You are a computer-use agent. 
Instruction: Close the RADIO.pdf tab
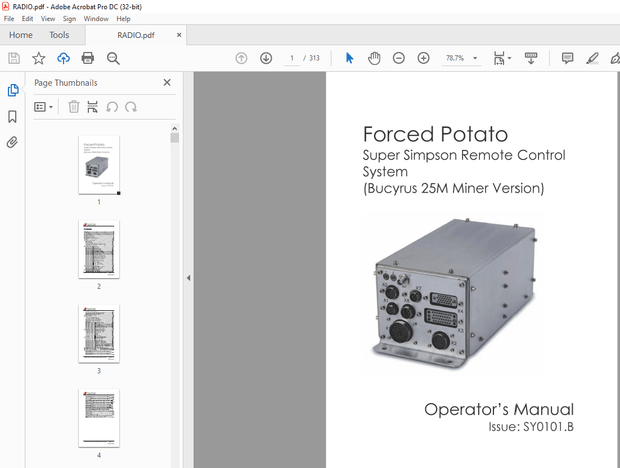pyautogui.click(x=179, y=35)
